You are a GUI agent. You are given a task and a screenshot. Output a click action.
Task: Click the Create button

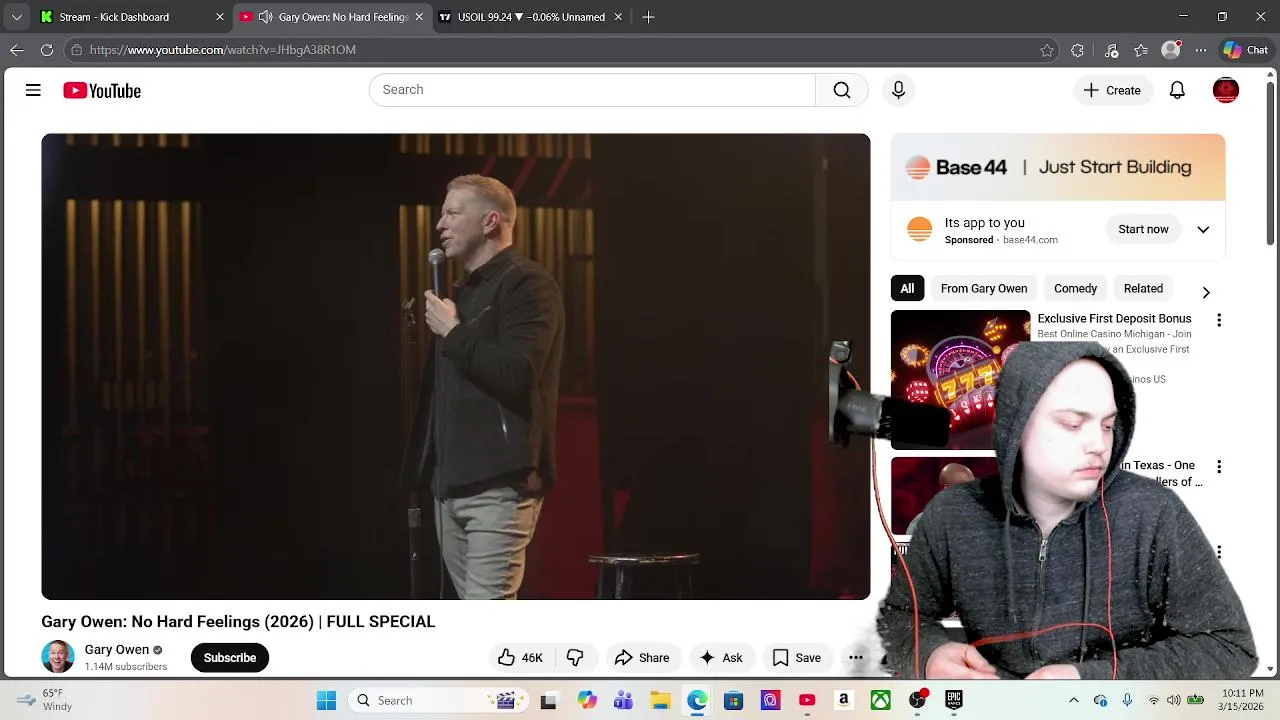point(1112,90)
